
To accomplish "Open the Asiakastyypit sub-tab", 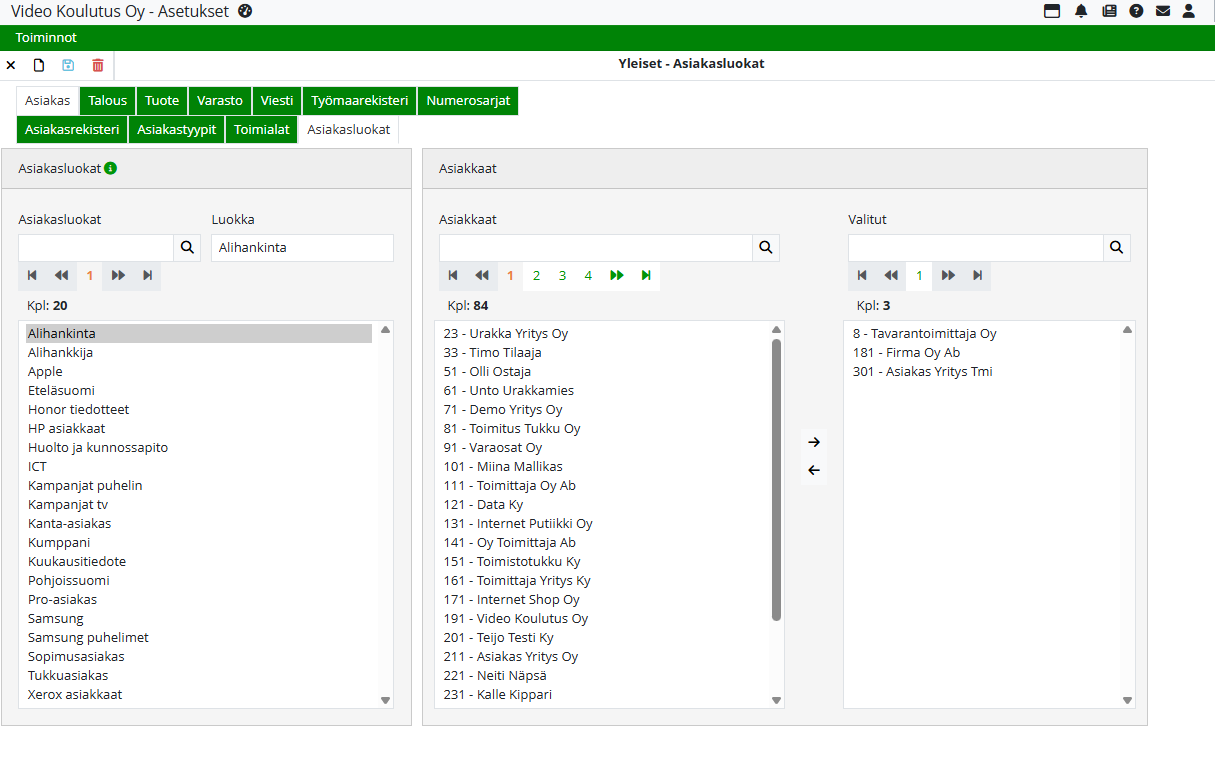I will coord(177,129).
